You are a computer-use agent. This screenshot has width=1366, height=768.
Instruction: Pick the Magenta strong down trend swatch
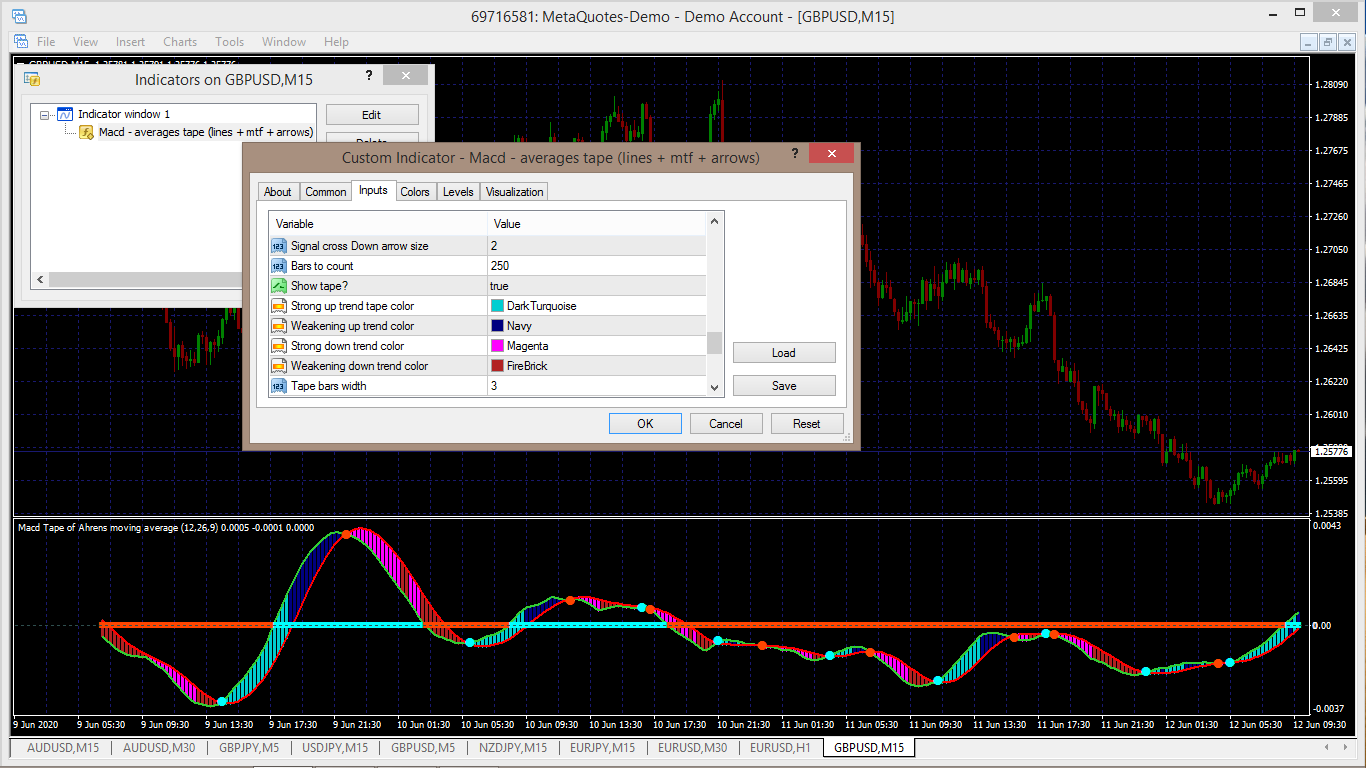pyautogui.click(x=497, y=346)
